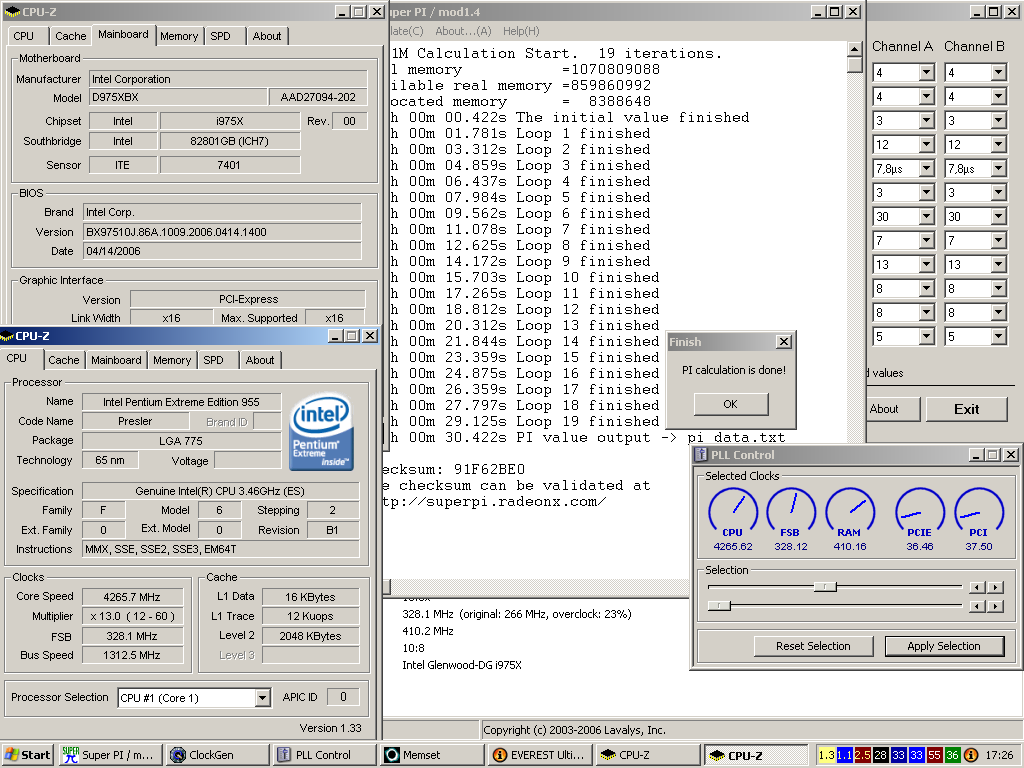Viewport: 1024px width, 768px height.
Task: Select CPU tab in the back CPU-Z window
Action: (24, 36)
